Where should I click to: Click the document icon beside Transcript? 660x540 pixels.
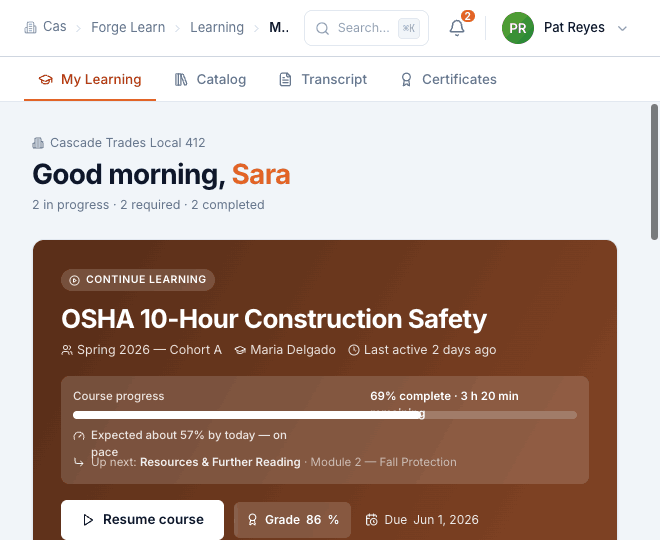pos(285,80)
